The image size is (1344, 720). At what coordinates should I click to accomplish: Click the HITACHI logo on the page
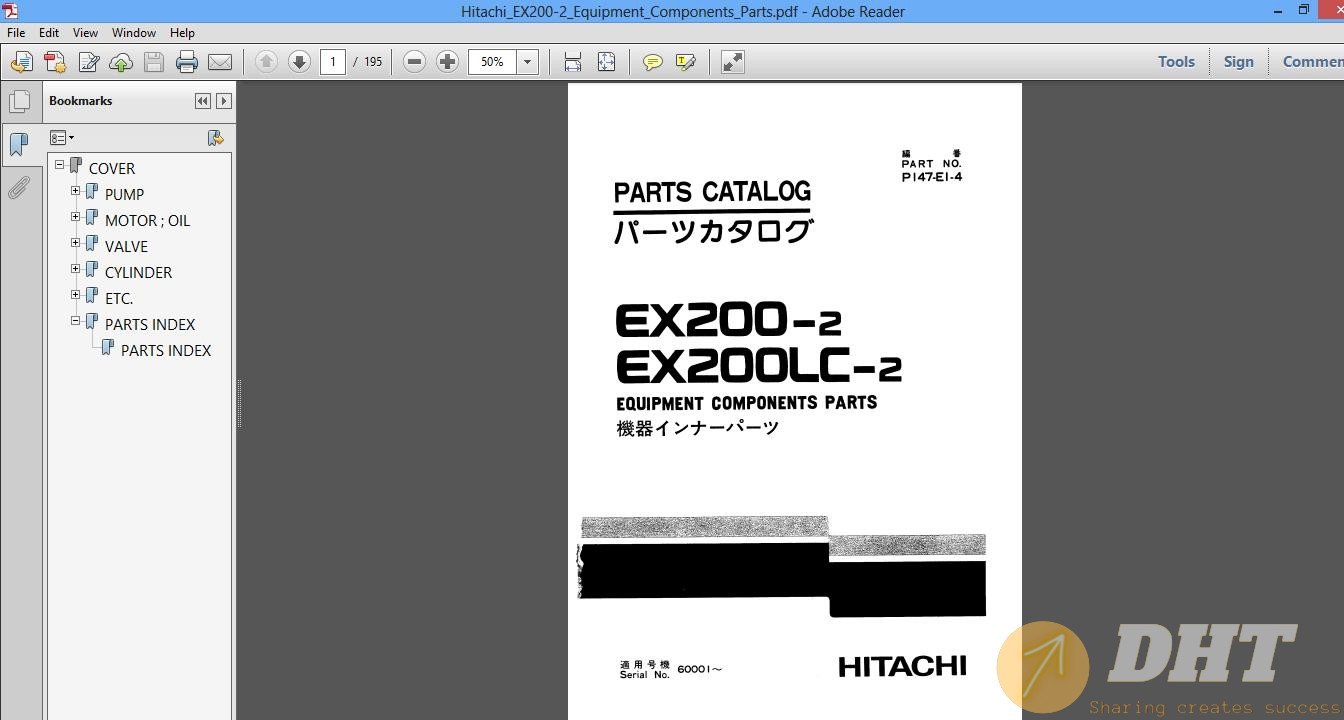coord(902,666)
